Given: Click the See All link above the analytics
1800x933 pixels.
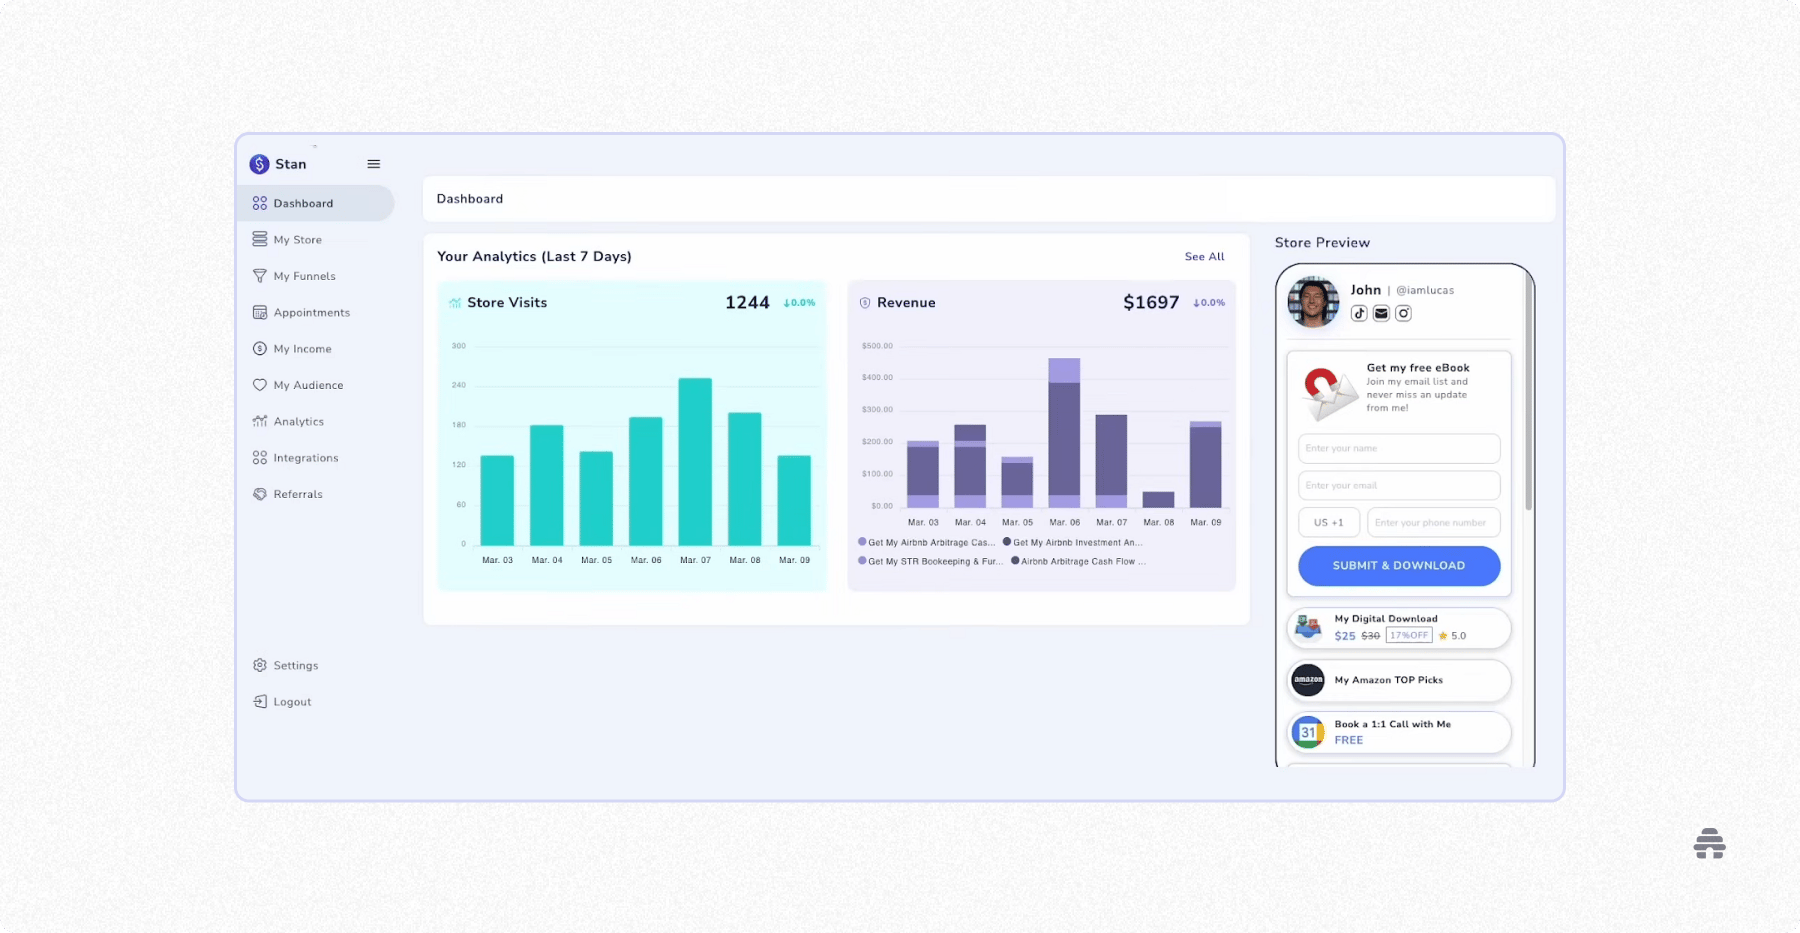Looking at the screenshot, I should [1204, 256].
